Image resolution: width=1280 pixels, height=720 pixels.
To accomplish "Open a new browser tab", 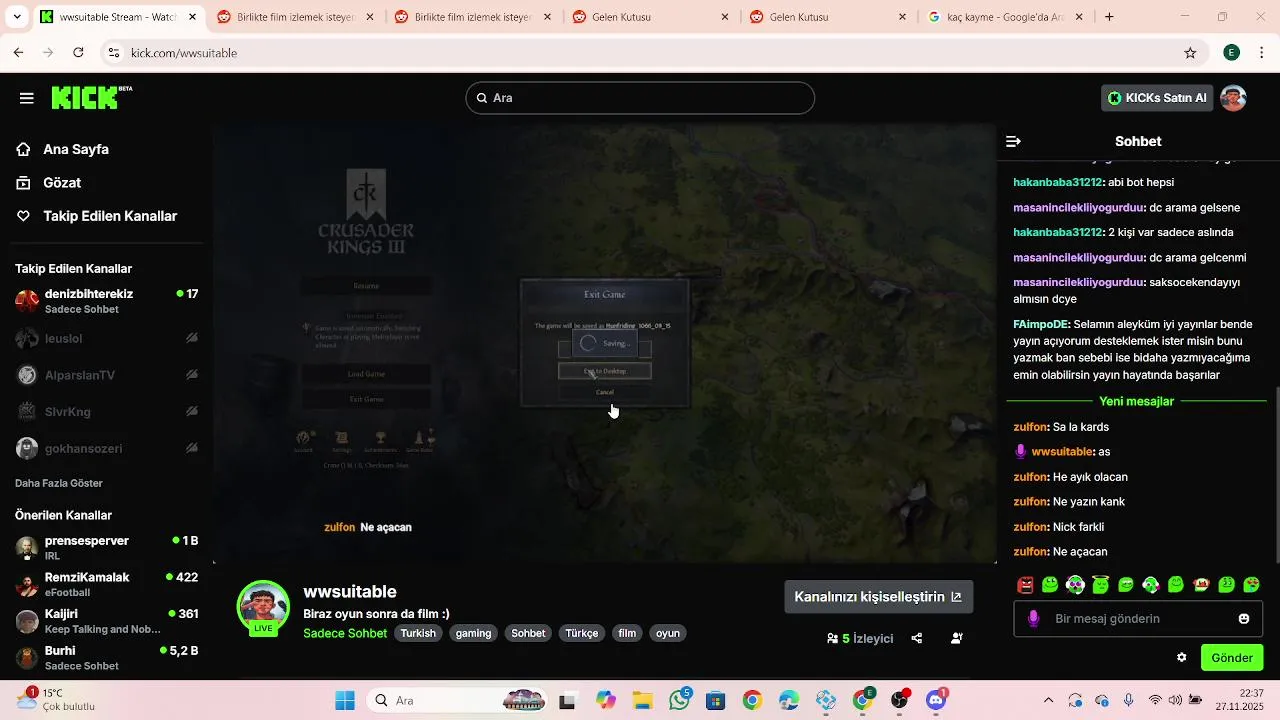I will click(x=1109, y=17).
